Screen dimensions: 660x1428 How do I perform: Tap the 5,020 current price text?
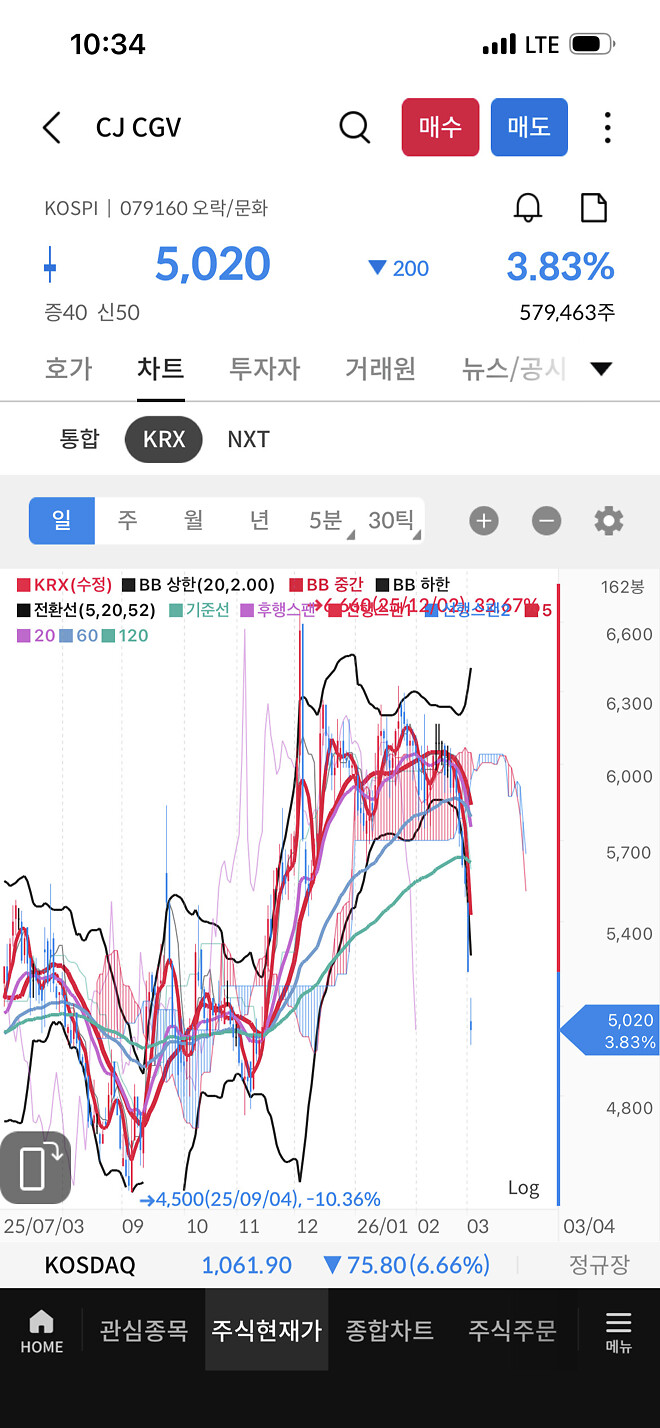212,264
